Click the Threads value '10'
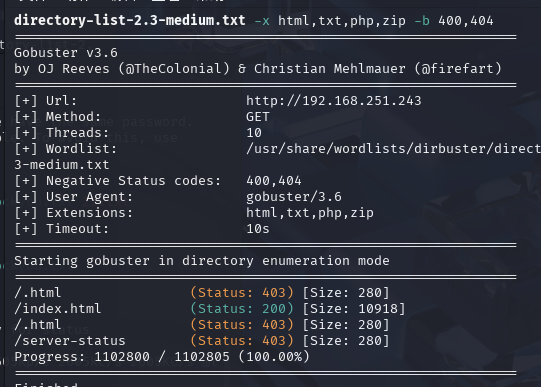541x387 pixels. (x=254, y=133)
